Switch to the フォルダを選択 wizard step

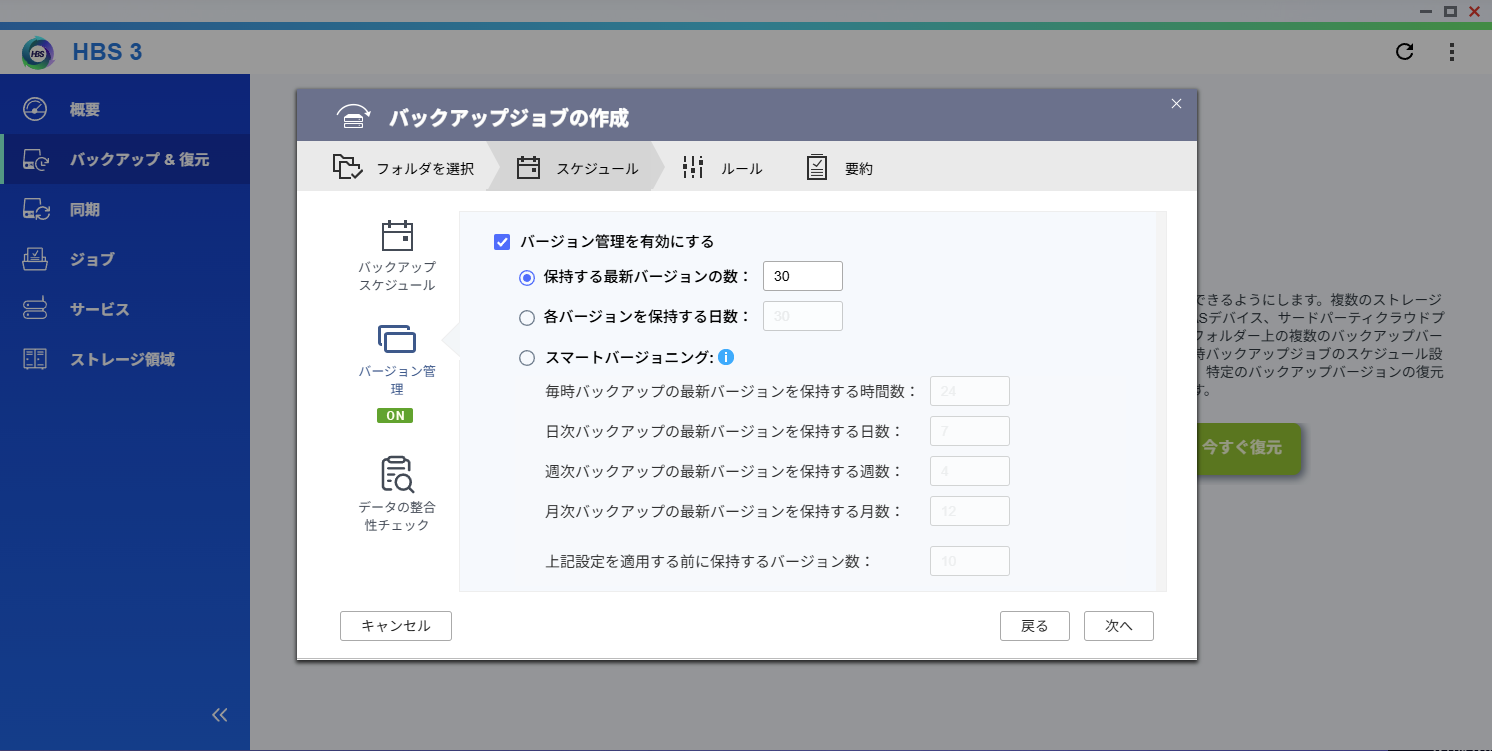(404, 168)
